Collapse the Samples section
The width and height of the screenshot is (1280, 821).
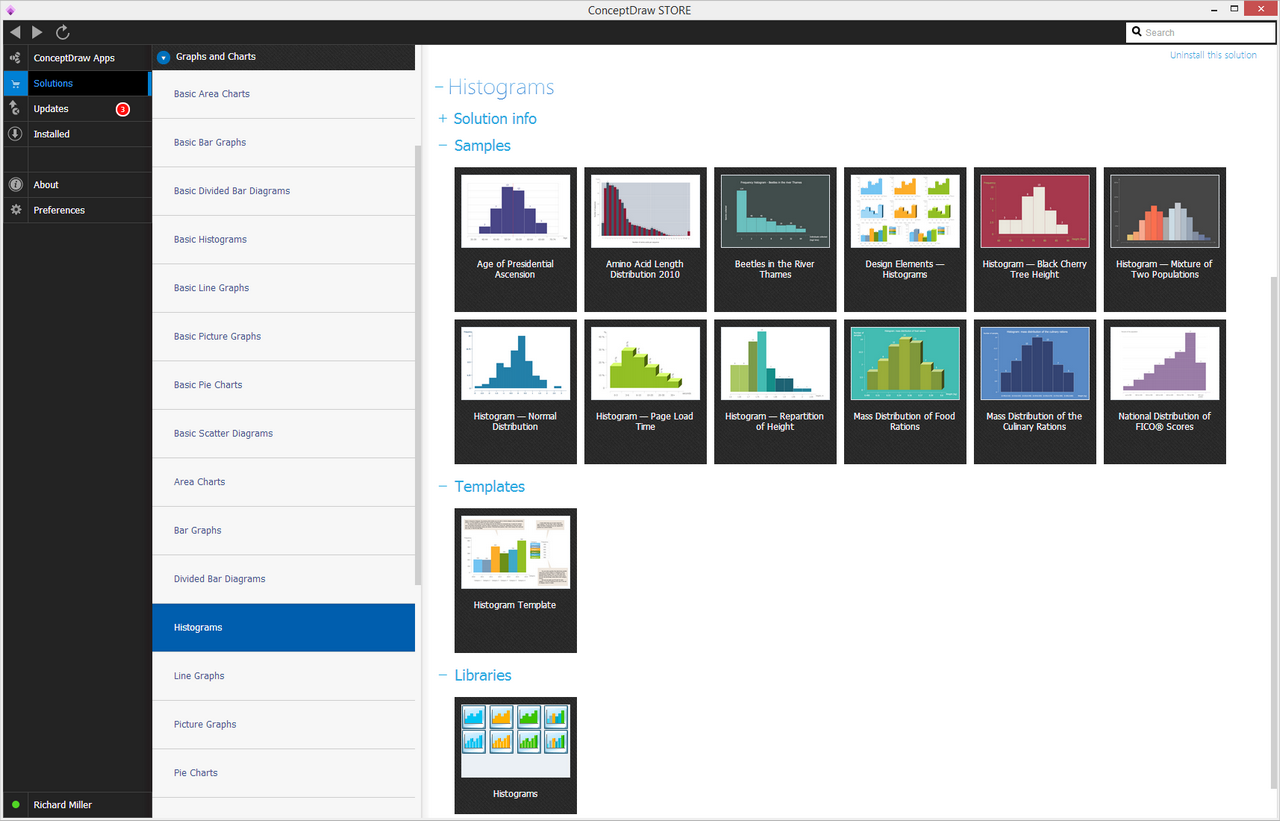pos(443,145)
